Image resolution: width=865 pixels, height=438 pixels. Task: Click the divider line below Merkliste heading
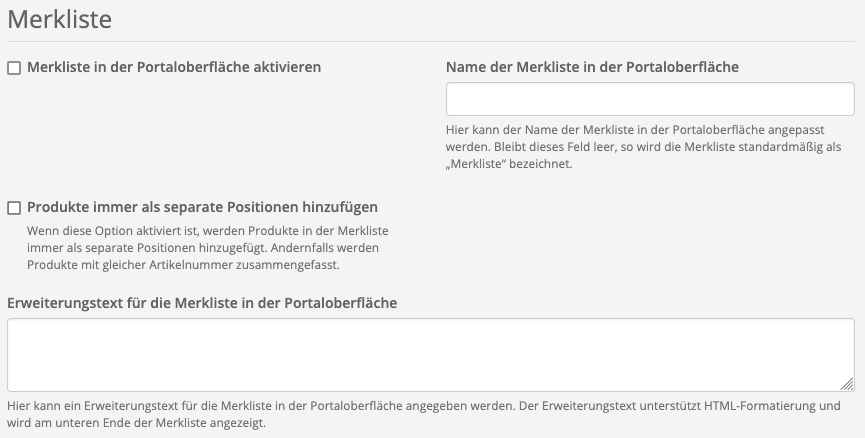[432, 41]
